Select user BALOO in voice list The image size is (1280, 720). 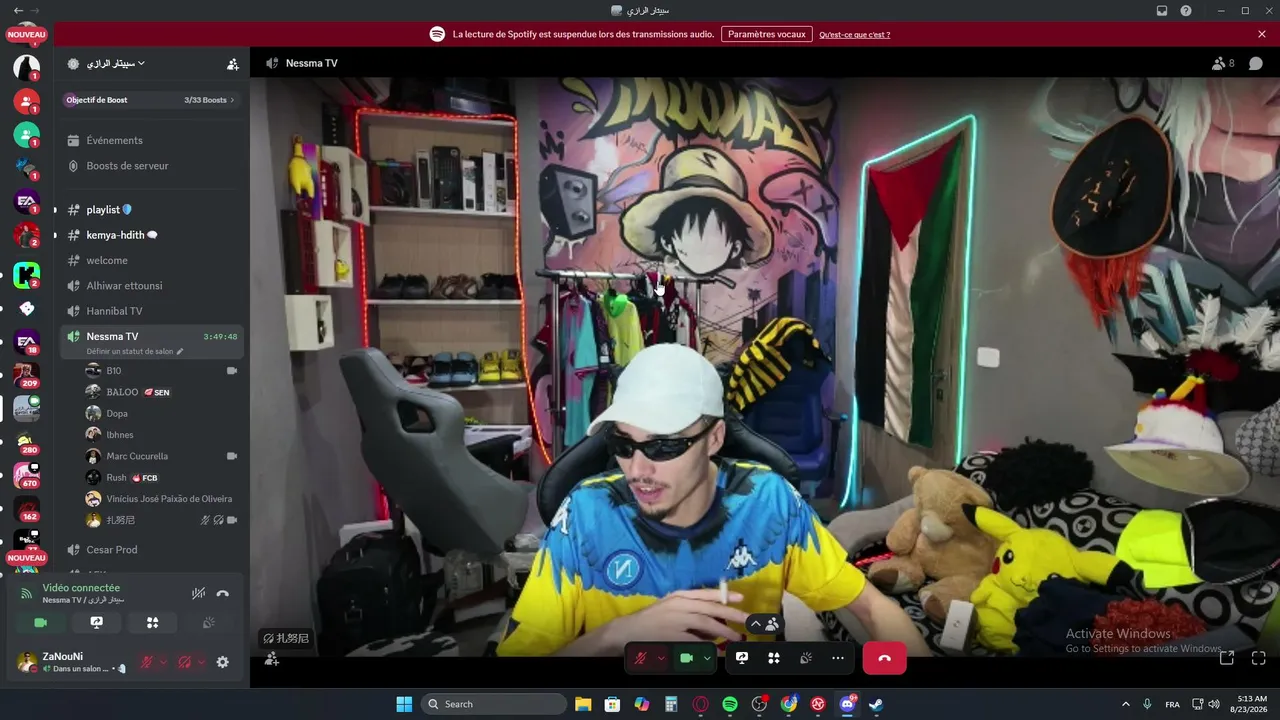(162, 392)
